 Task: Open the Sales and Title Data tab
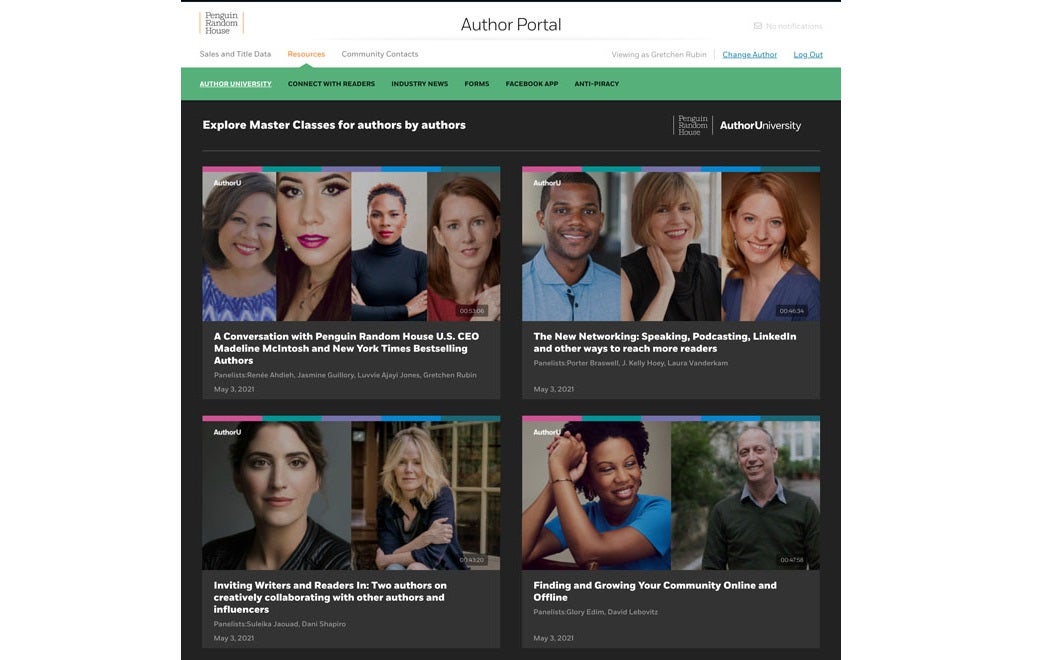235,54
